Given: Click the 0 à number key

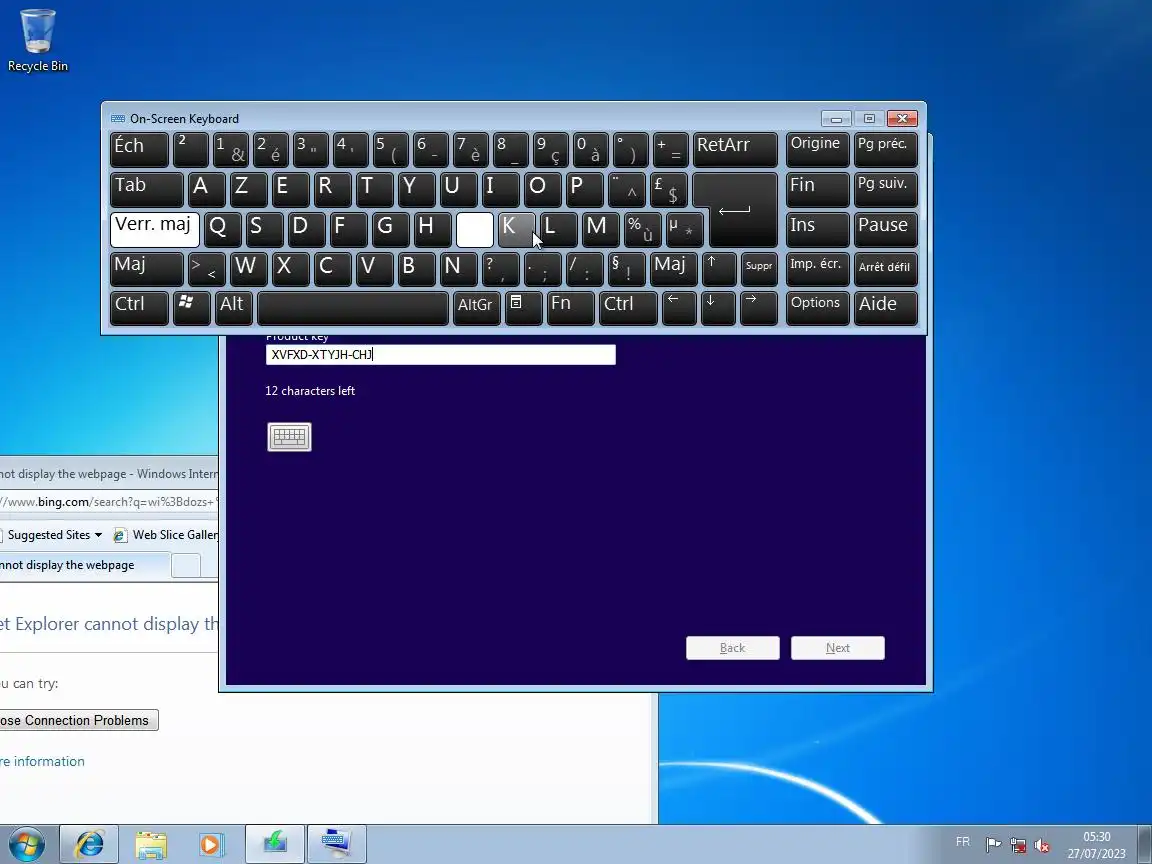Looking at the screenshot, I should click(590, 150).
